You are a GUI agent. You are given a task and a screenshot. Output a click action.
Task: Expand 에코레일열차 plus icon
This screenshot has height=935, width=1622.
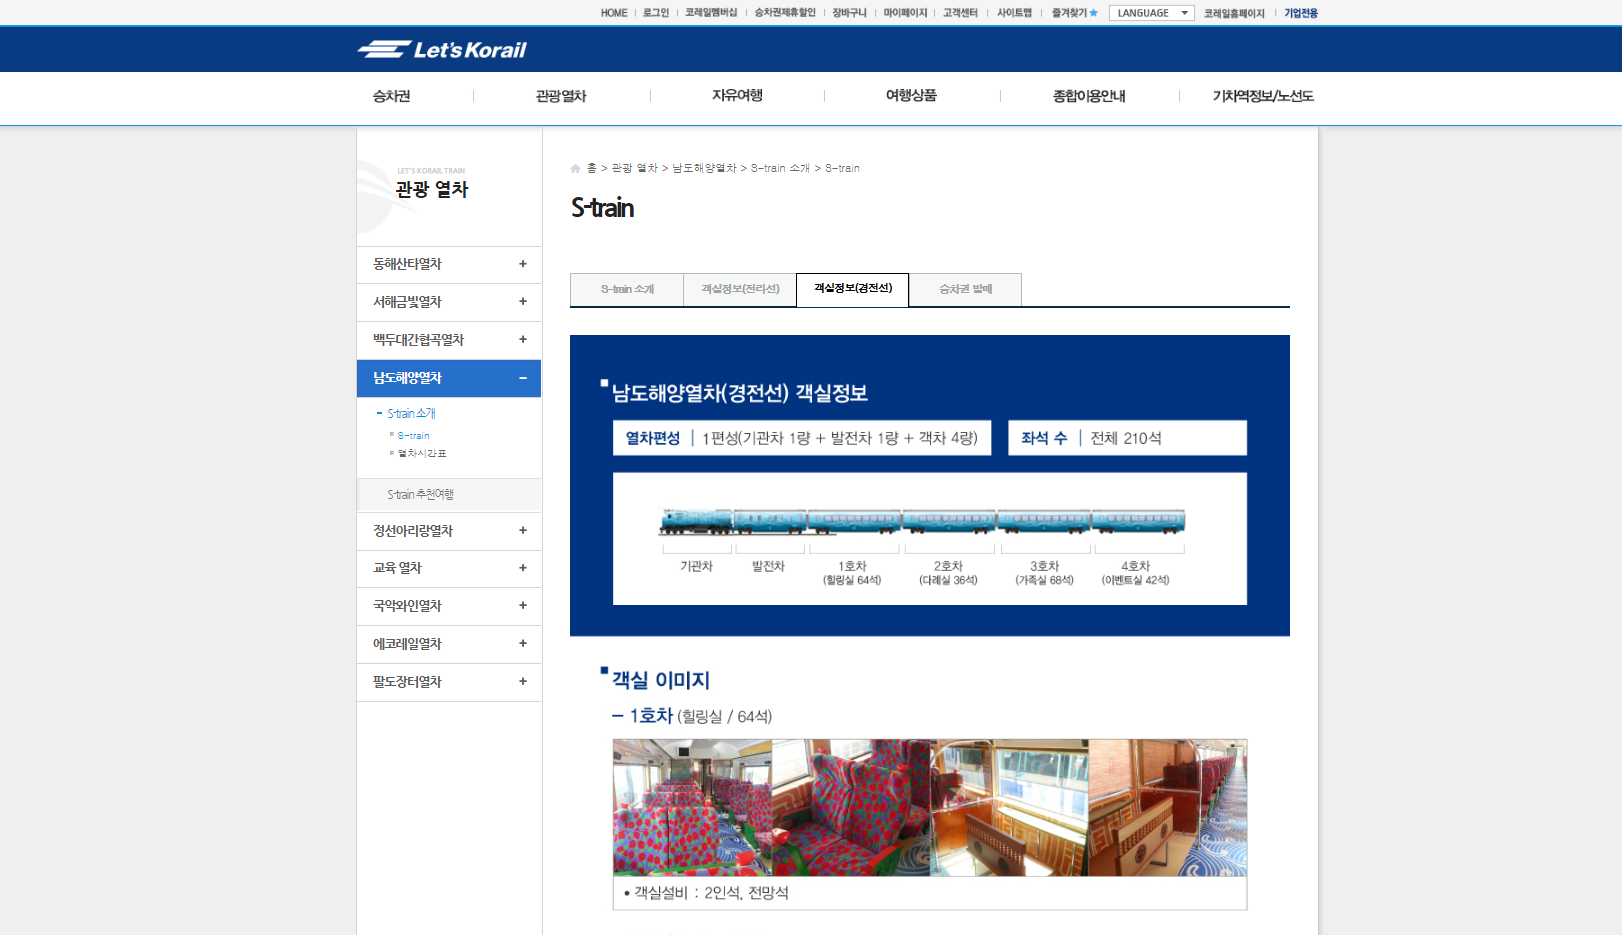tap(522, 644)
